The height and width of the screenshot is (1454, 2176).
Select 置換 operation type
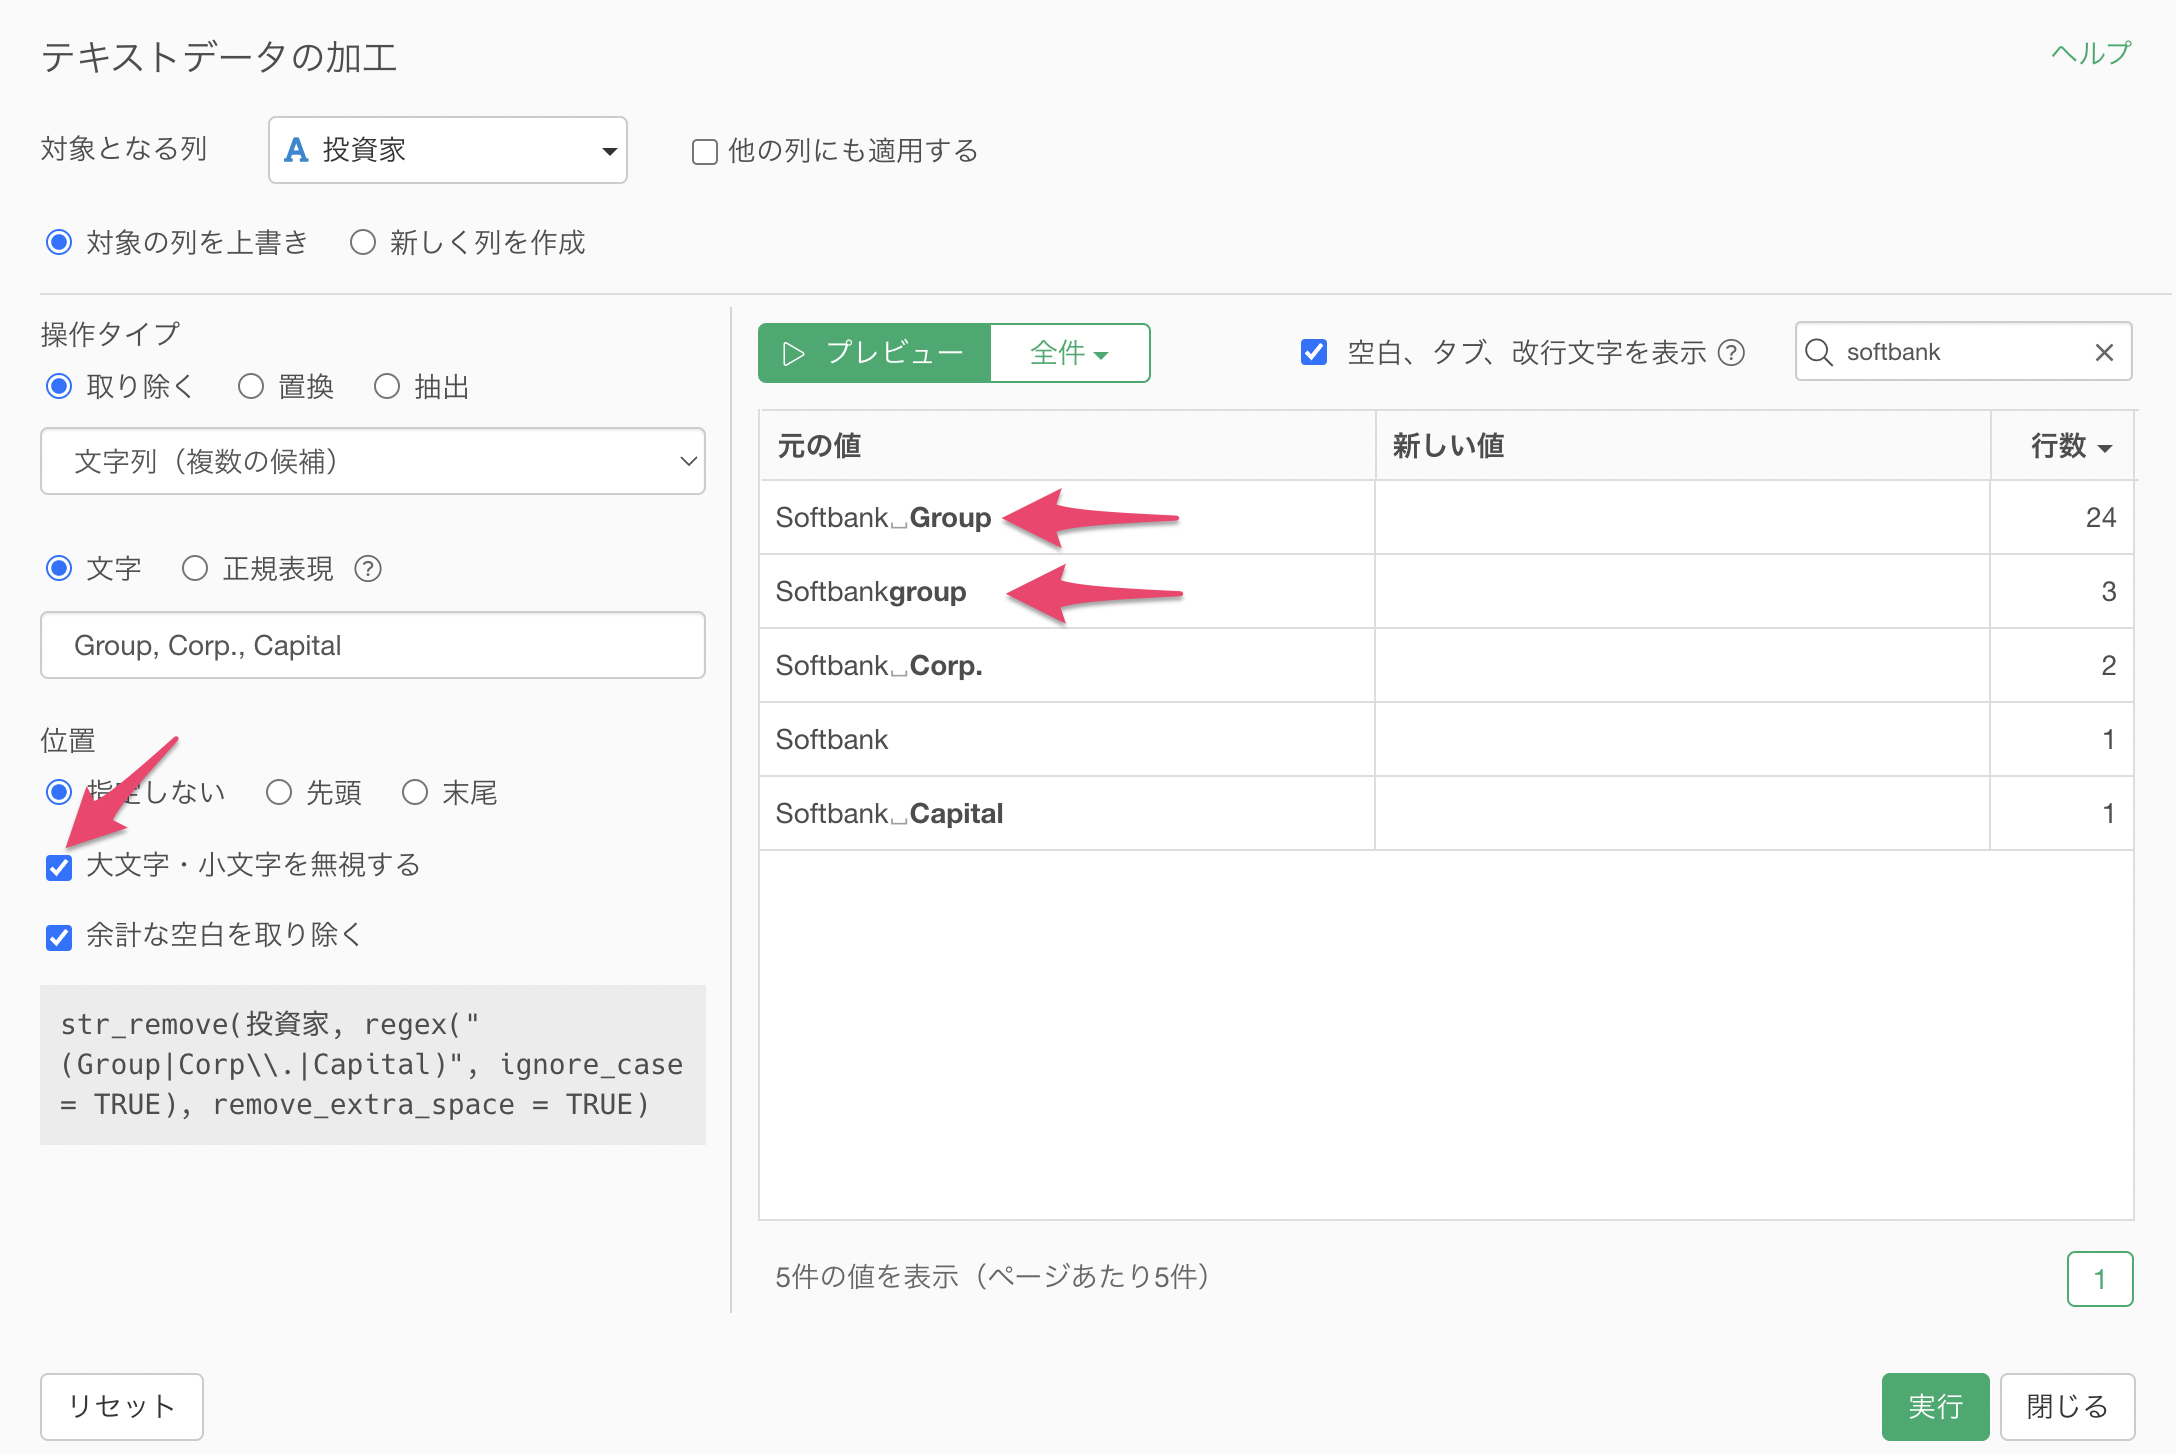pyautogui.click(x=251, y=386)
